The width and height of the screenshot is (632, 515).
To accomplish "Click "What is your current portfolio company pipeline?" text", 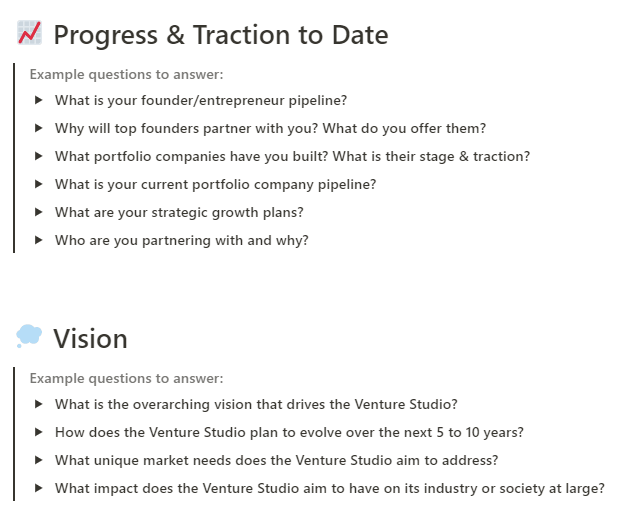I will [215, 184].
